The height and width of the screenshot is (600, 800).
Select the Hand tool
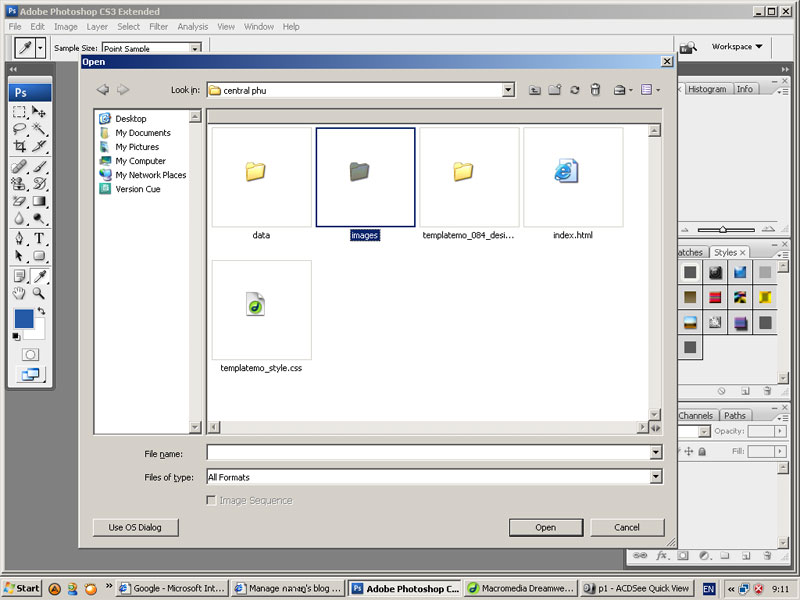point(19,293)
